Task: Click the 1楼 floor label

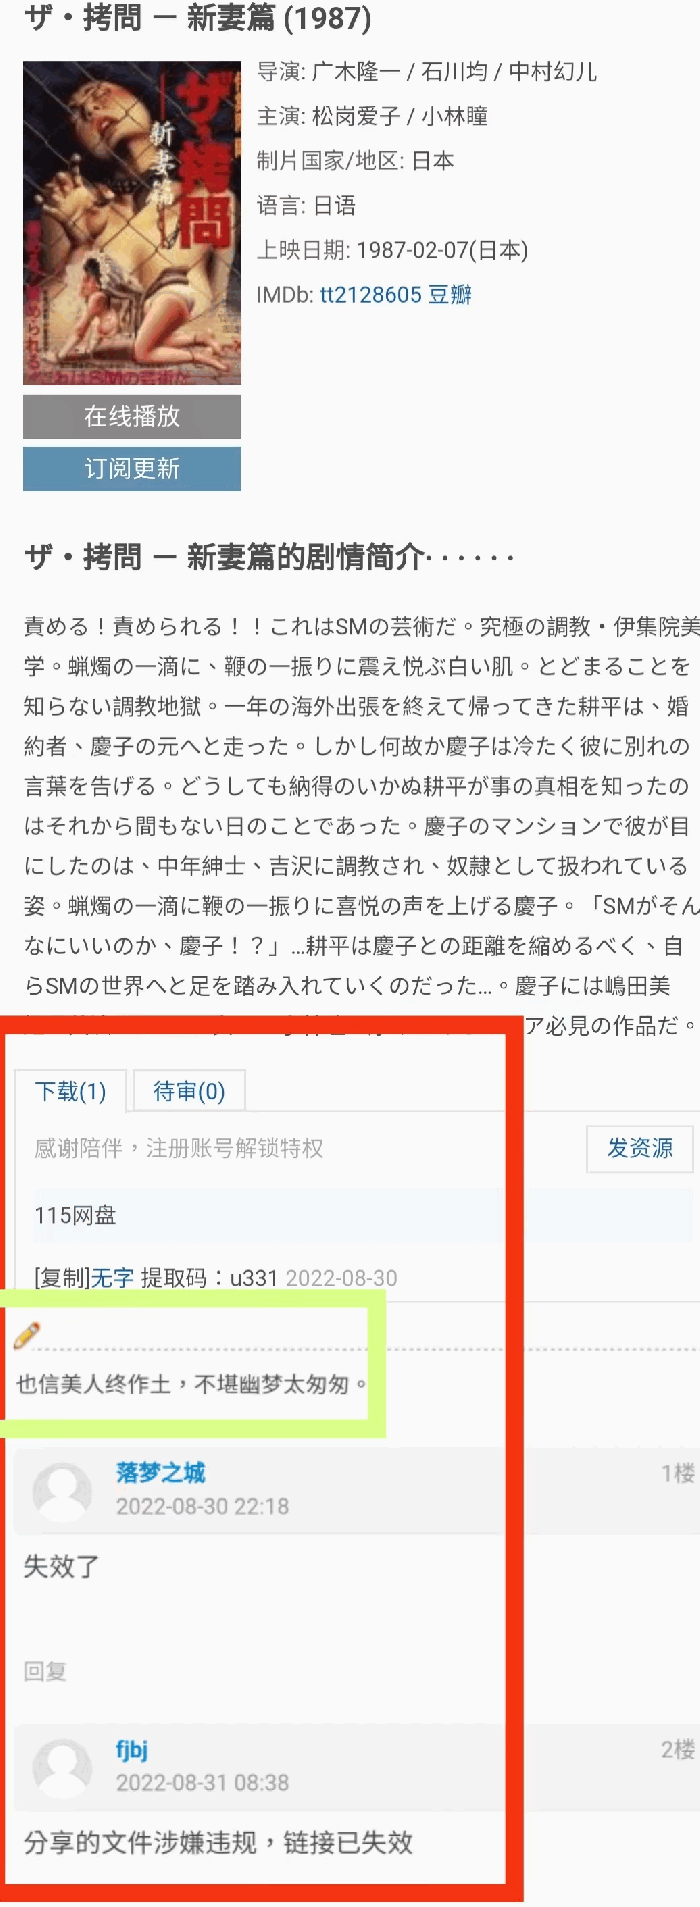Action: pos(677,1473)
